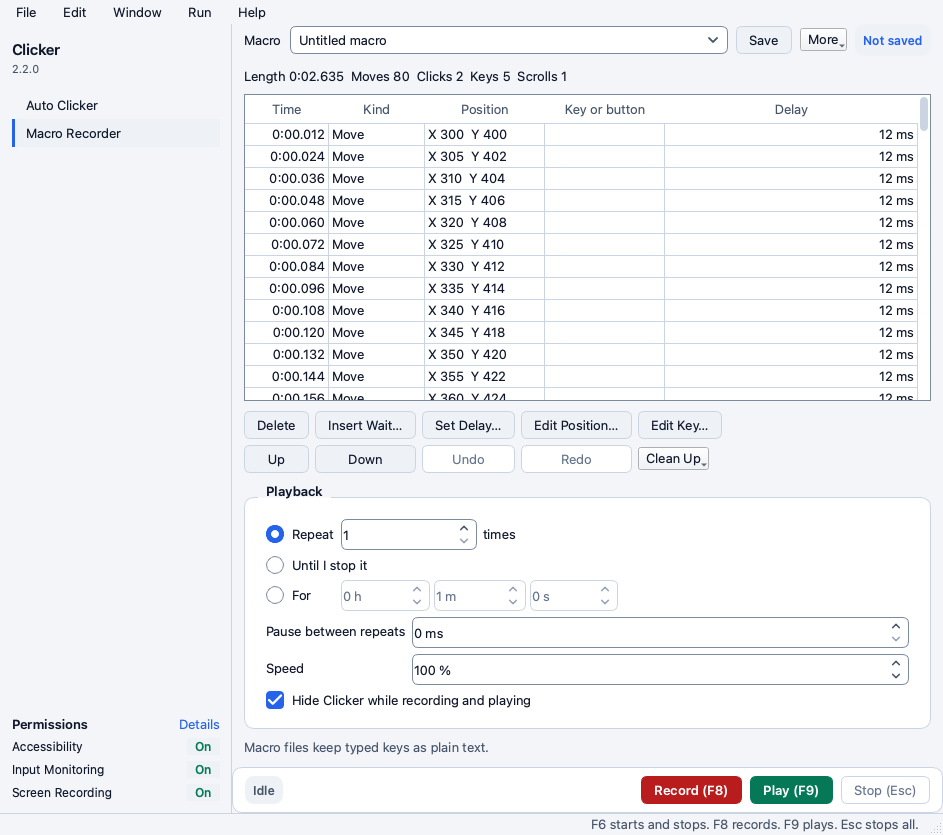Click the Key or button column header

click(604, 109)
